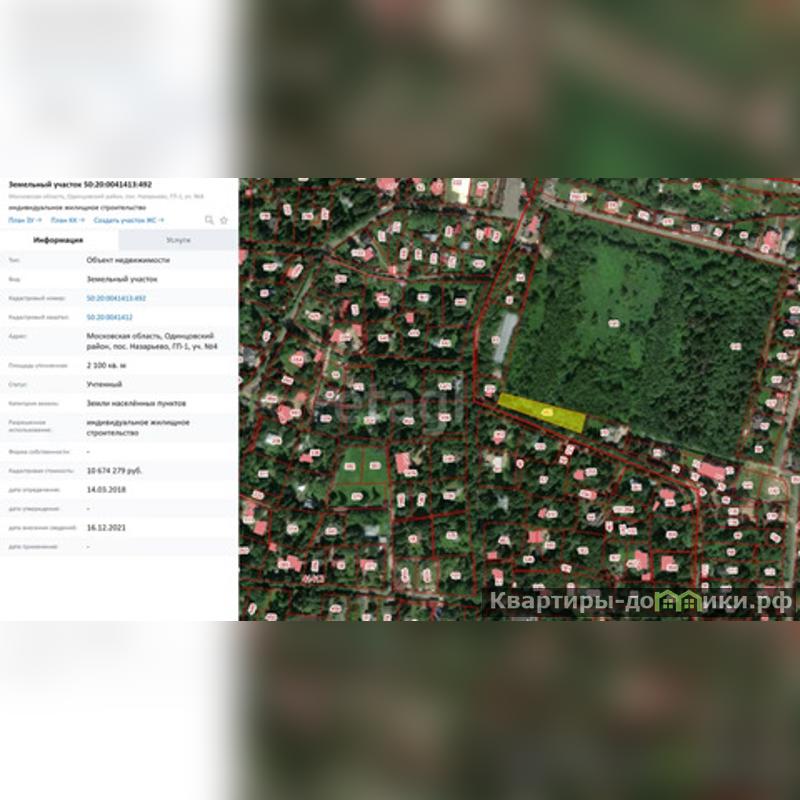Click the area value '2 100 кв. м'
This screenshot has height=800, width=800.
pyautogui.click(x=106, y=366)
